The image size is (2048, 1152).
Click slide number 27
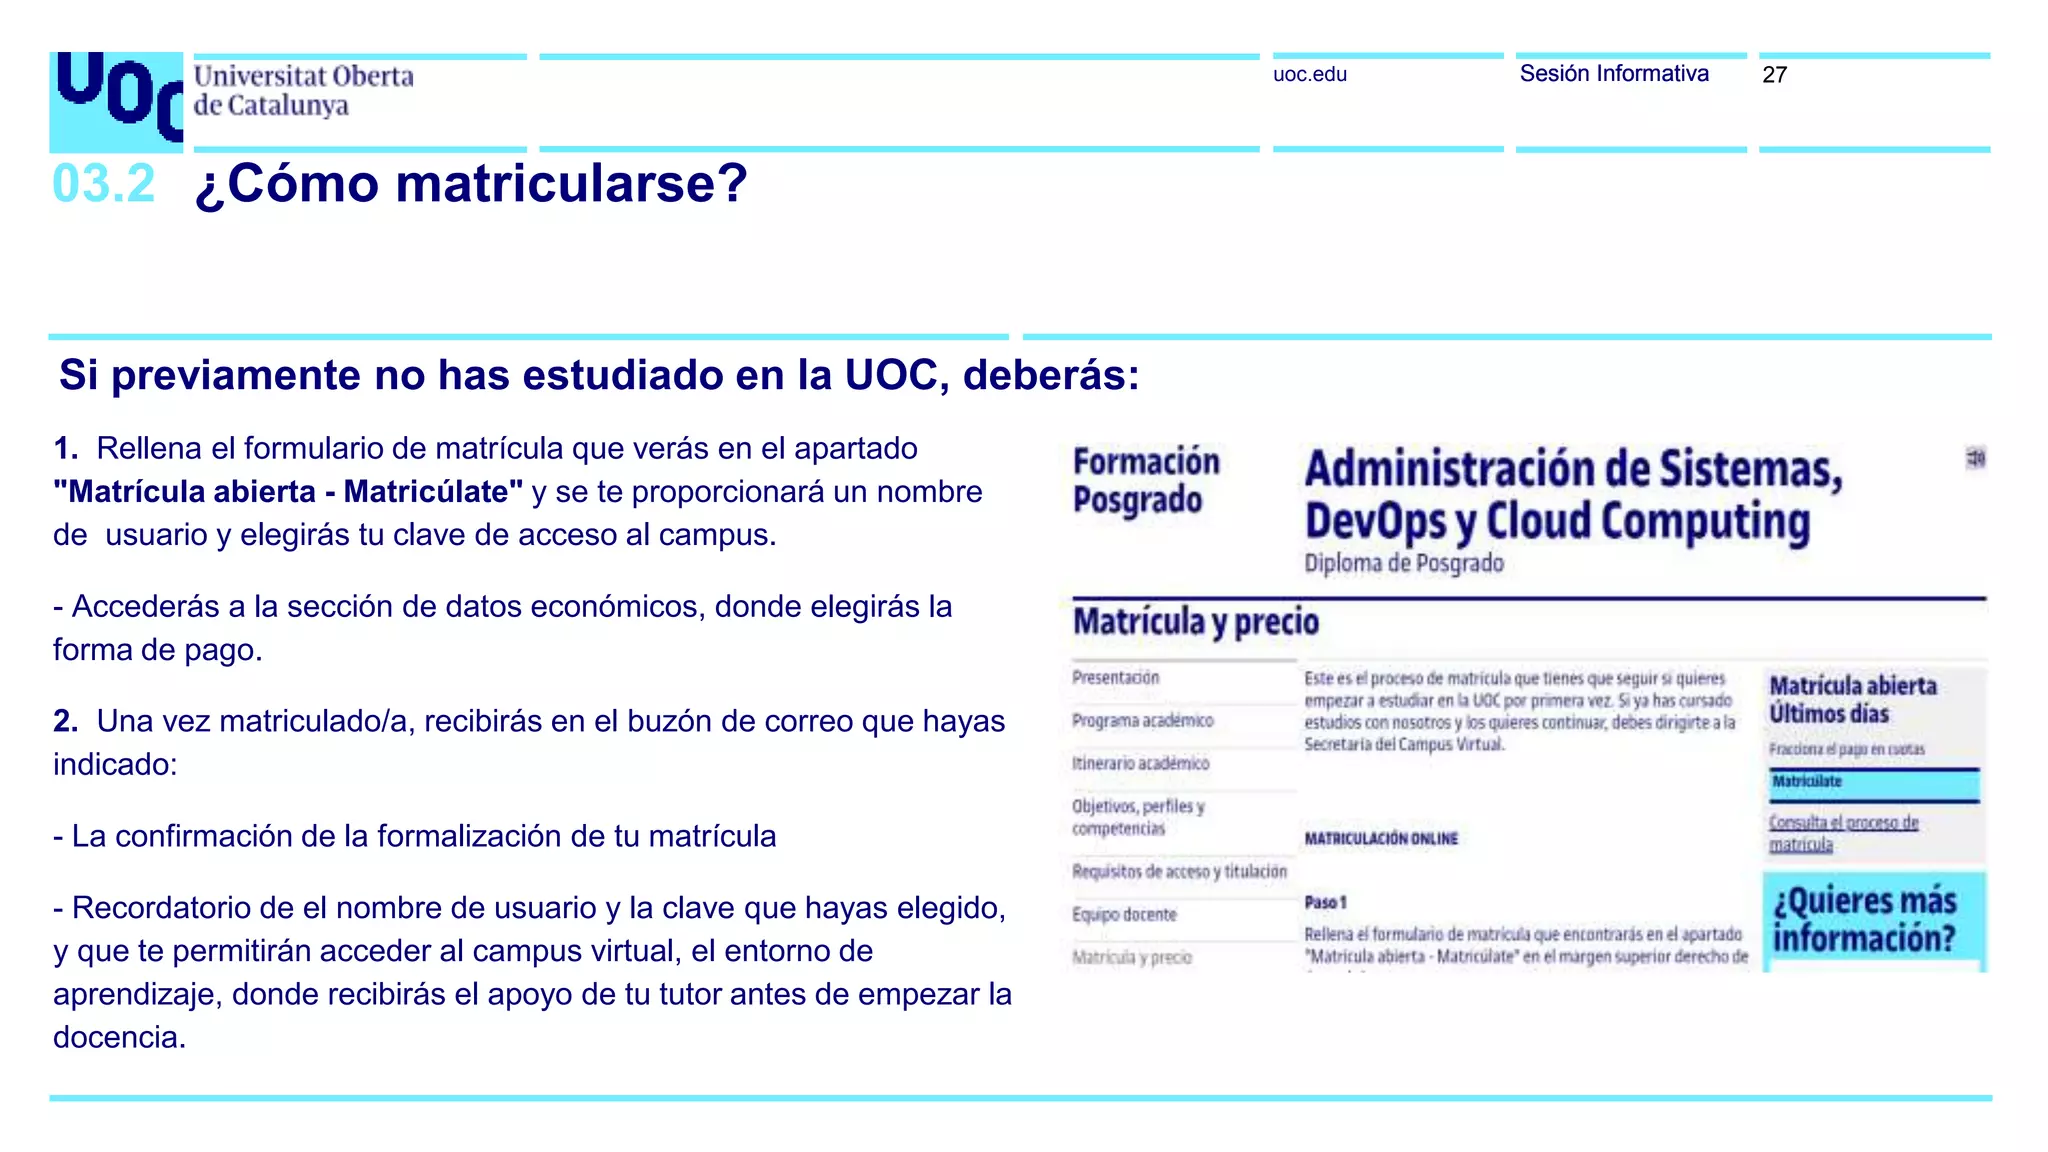click(1774, 75)
